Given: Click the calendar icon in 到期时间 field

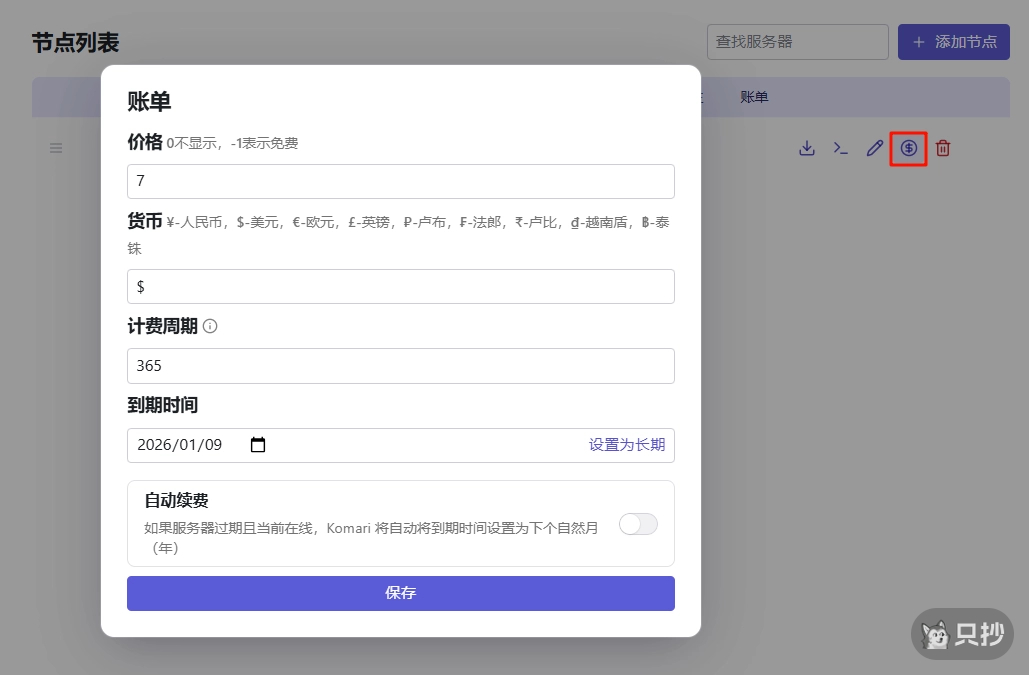Looking at the screenshot, I should (257, 444).
